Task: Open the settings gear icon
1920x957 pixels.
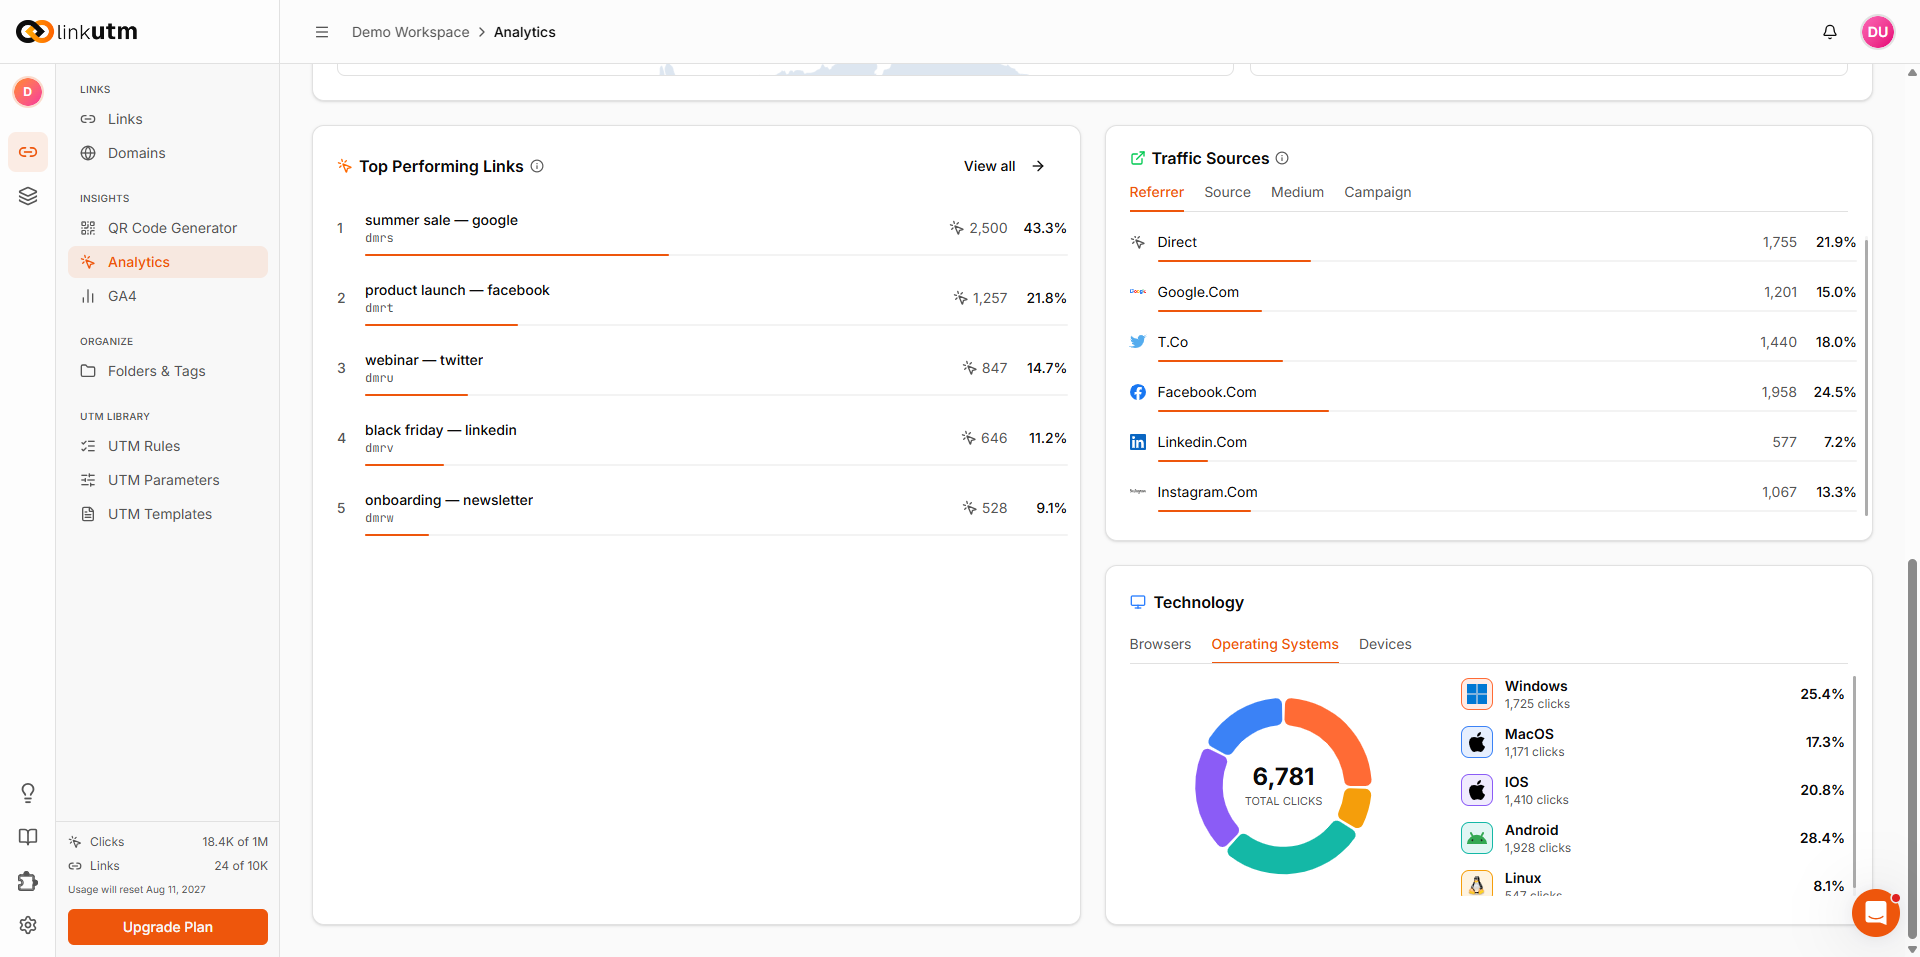Action: [x=28, y=925]
